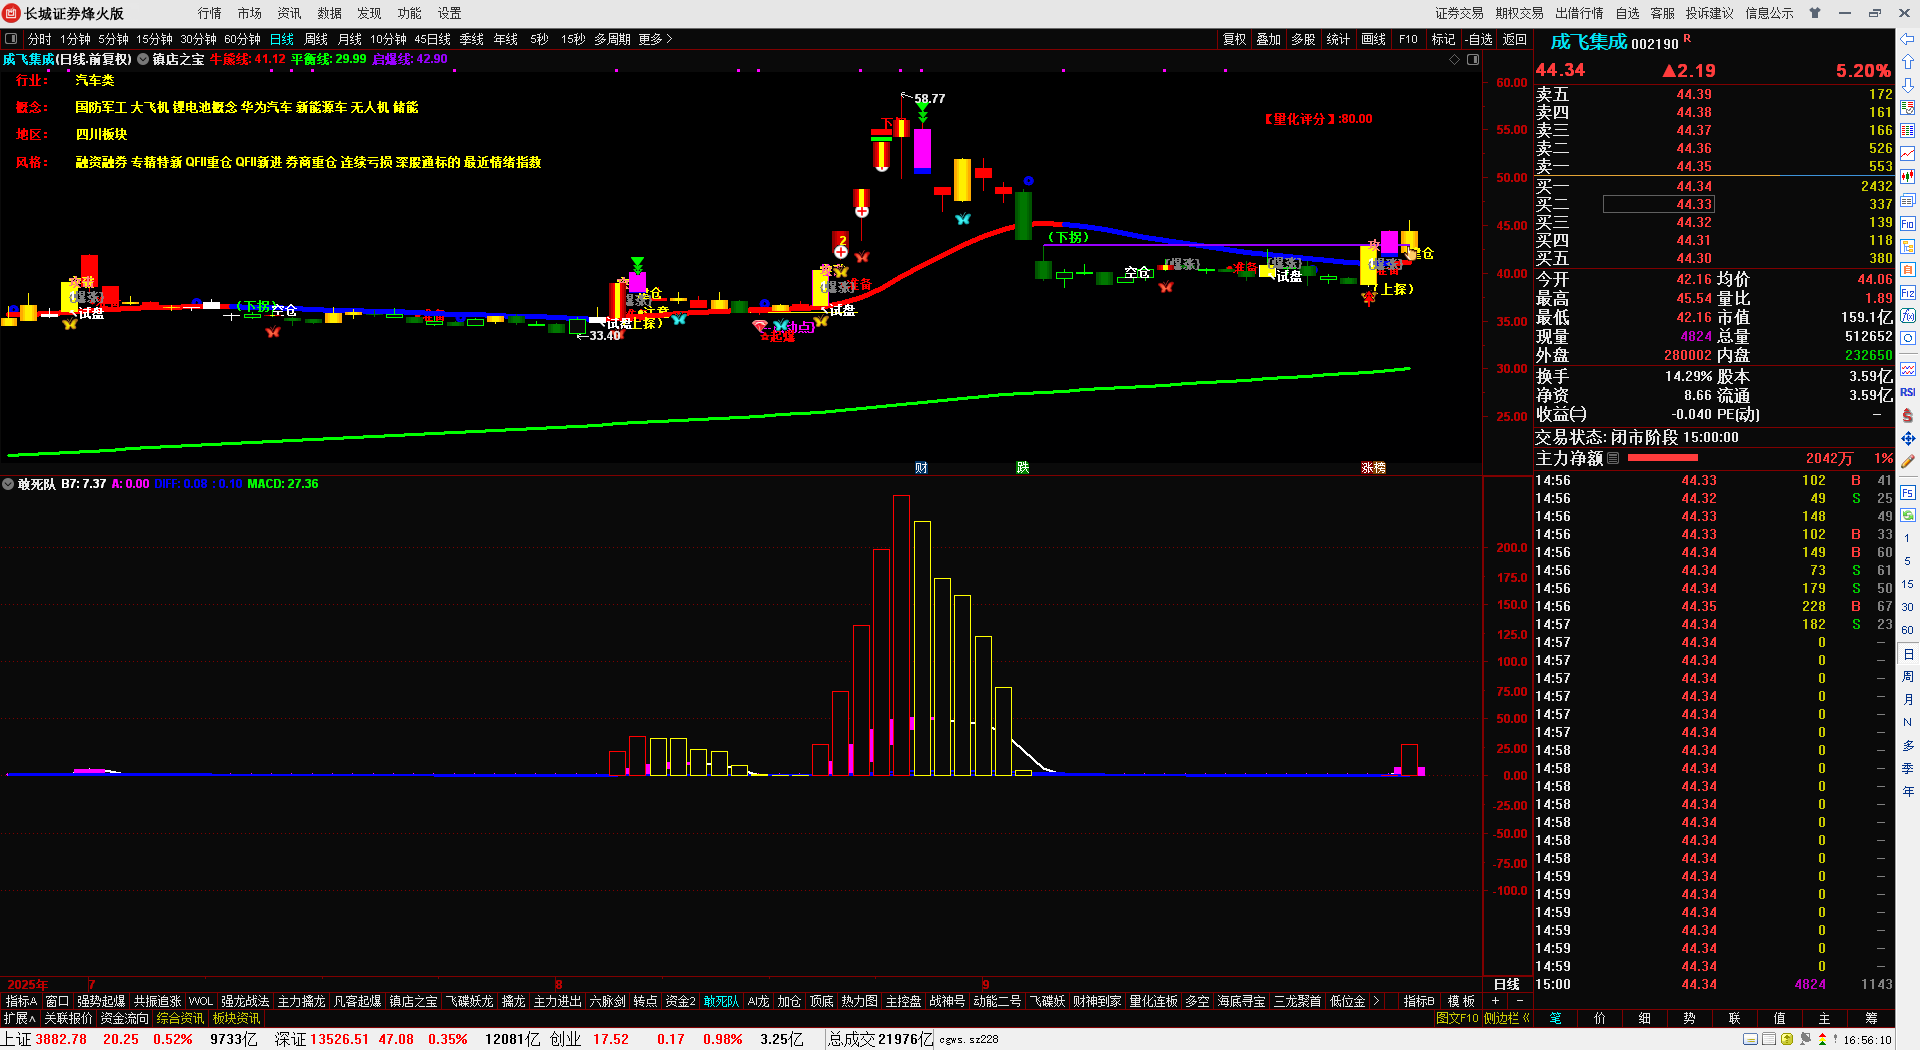Viewport: 1920px width, 1050px height.
Task: Click the 返回 button
Action: 1515,39
